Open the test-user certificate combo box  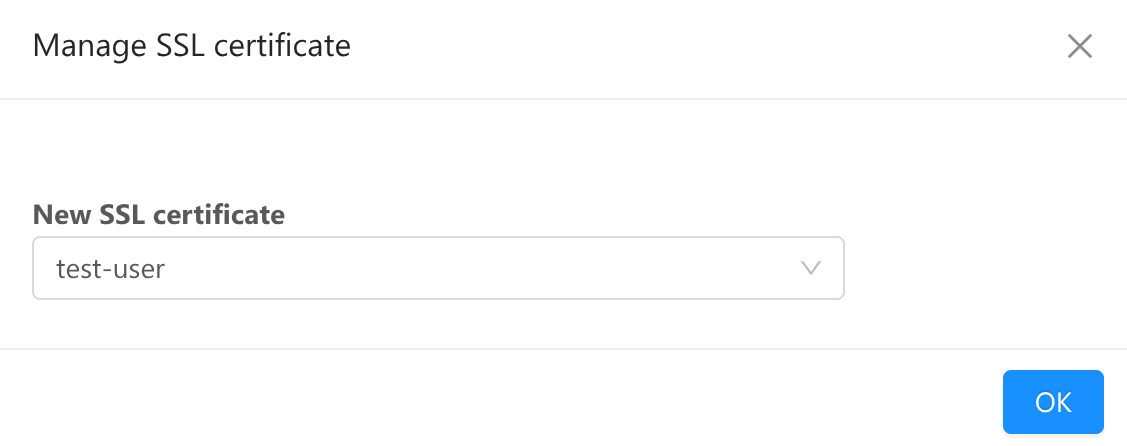click(438, 268)
